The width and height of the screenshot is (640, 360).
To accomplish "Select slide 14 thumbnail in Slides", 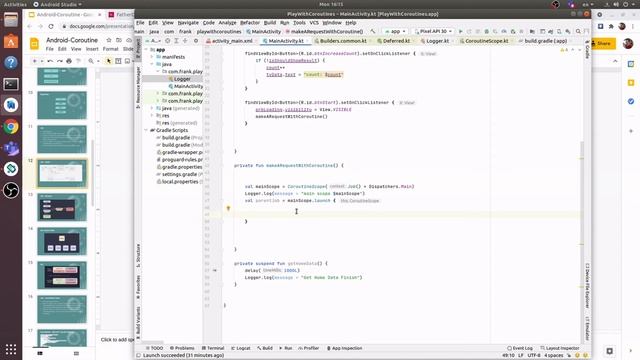I will (62, 241).
